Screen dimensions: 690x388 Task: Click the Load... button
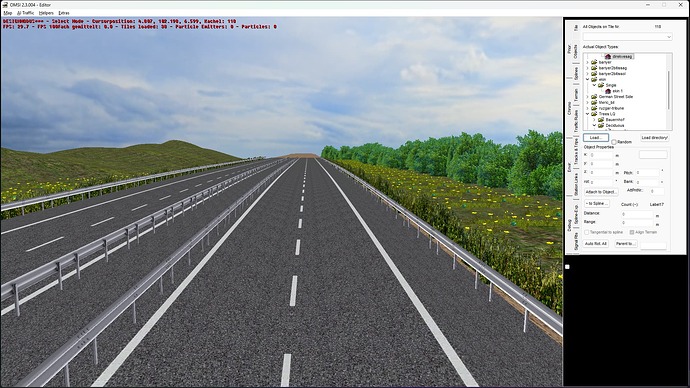click(x=596, y=138)
